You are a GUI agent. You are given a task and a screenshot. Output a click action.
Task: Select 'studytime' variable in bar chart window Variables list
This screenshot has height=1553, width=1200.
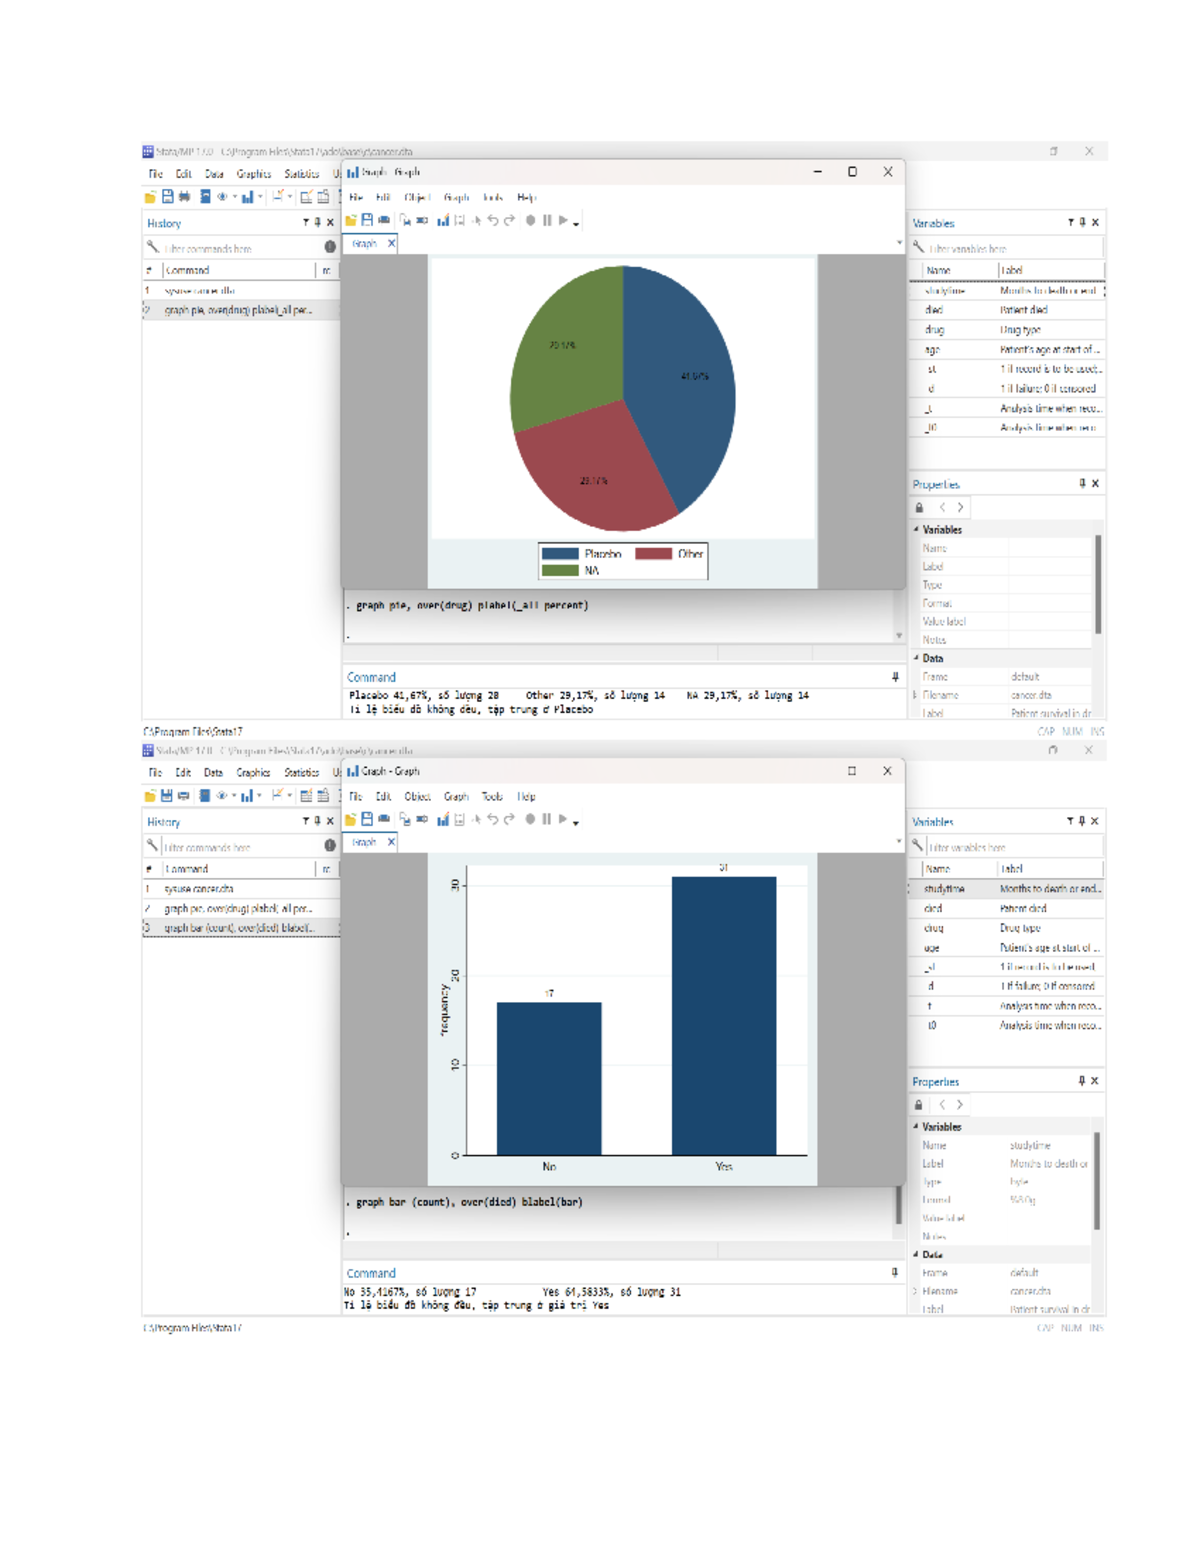(1007, 889)
